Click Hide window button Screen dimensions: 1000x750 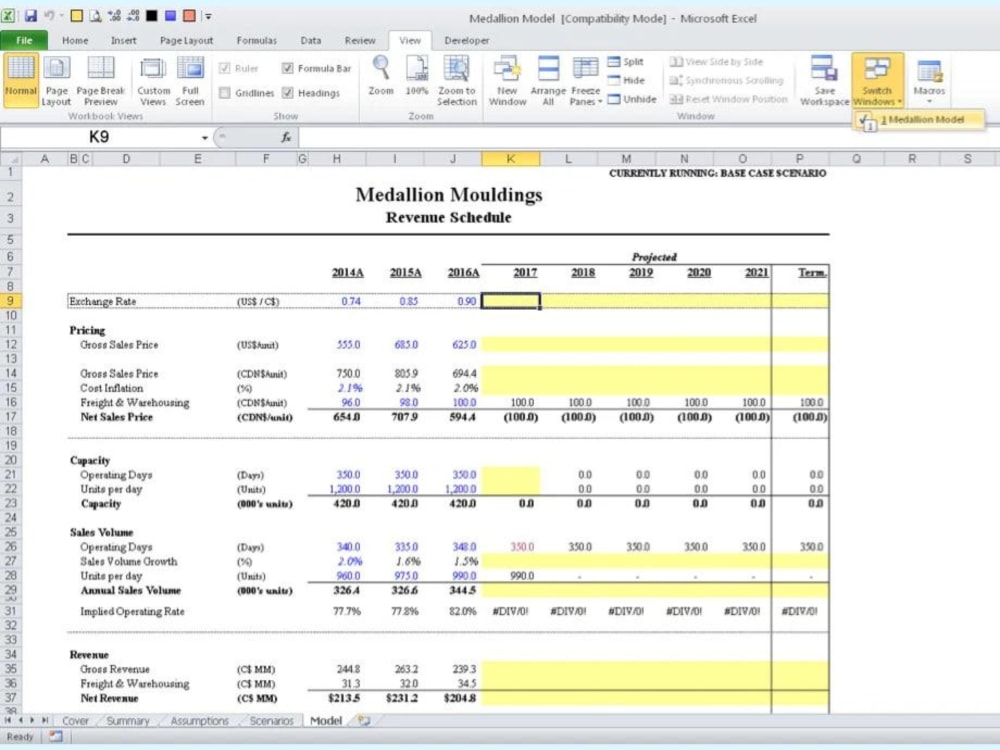tap(626, 80)
